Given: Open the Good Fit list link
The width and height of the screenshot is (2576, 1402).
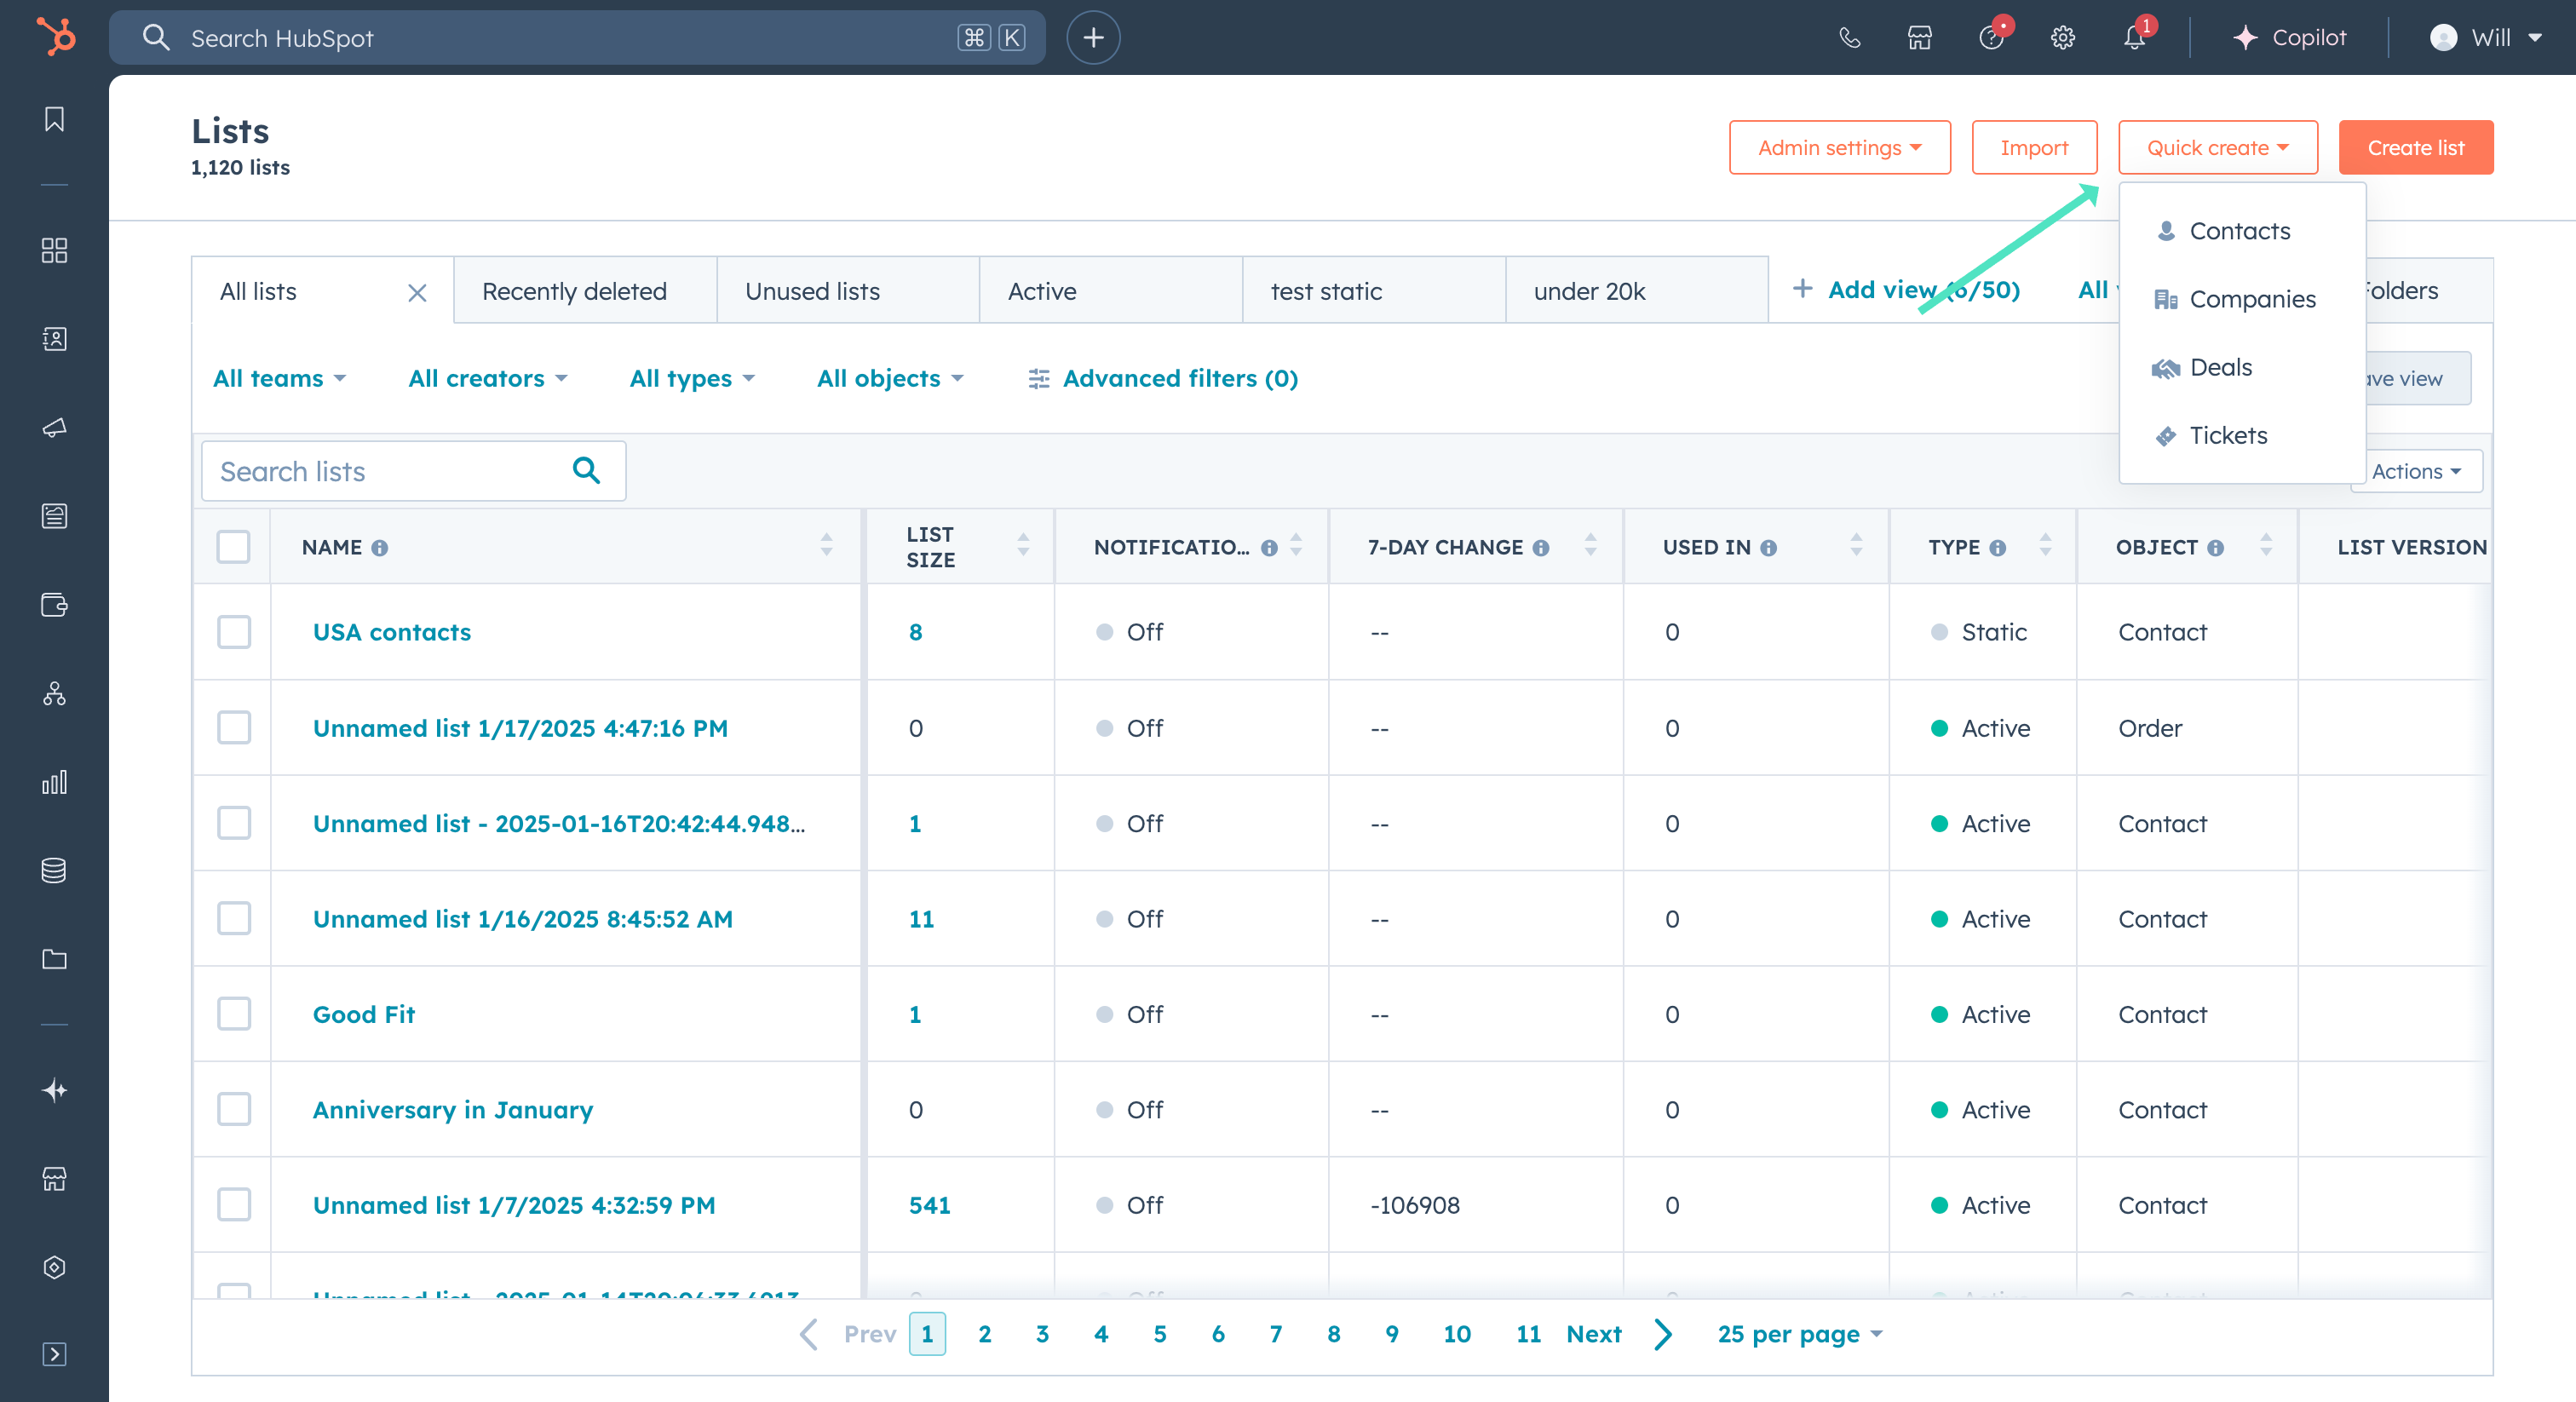Looking at the screenshot, I should click(x=363, y=1015).
